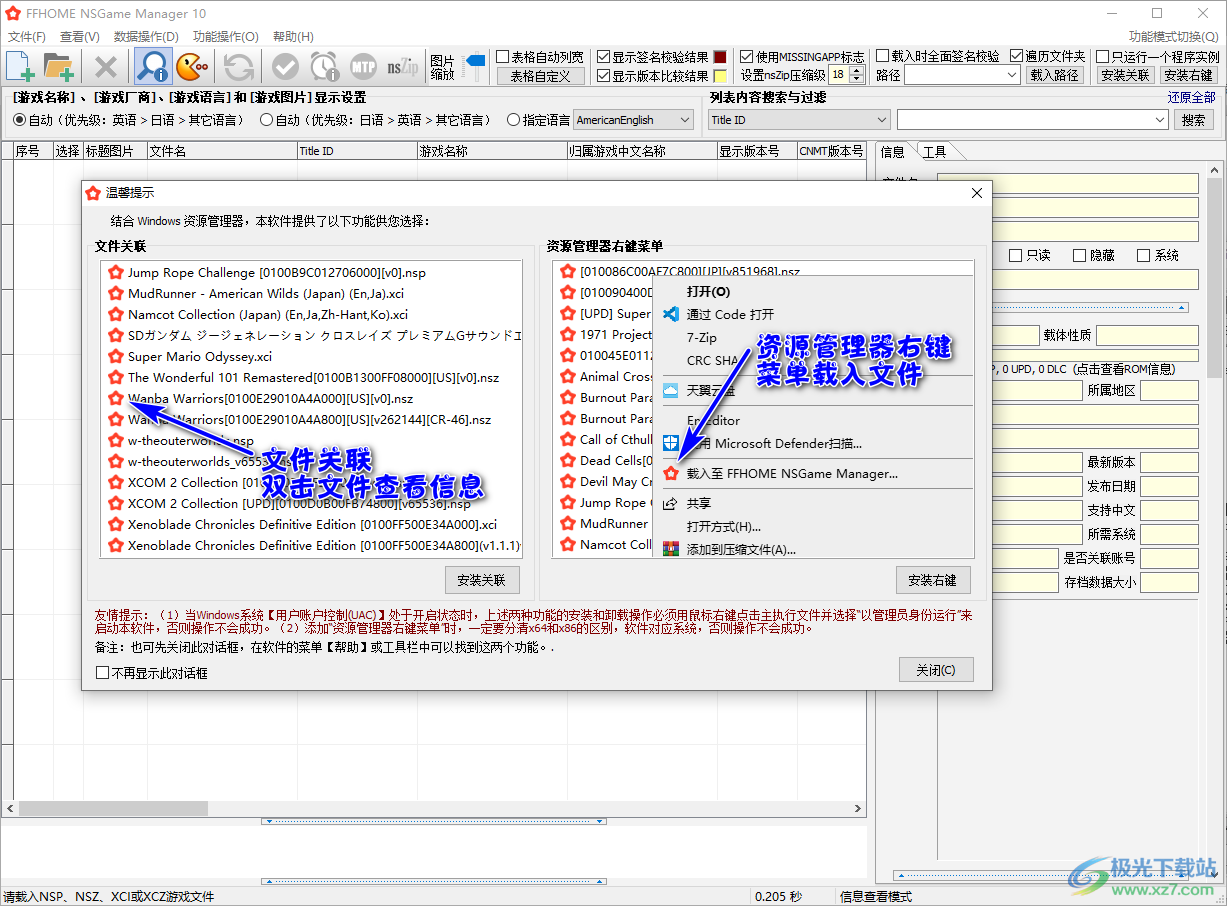Image resolution: width=1227 pixels, height=906 pixels.
Task: Open the 文件(F) menu
Action: click(x=27, y=37)
